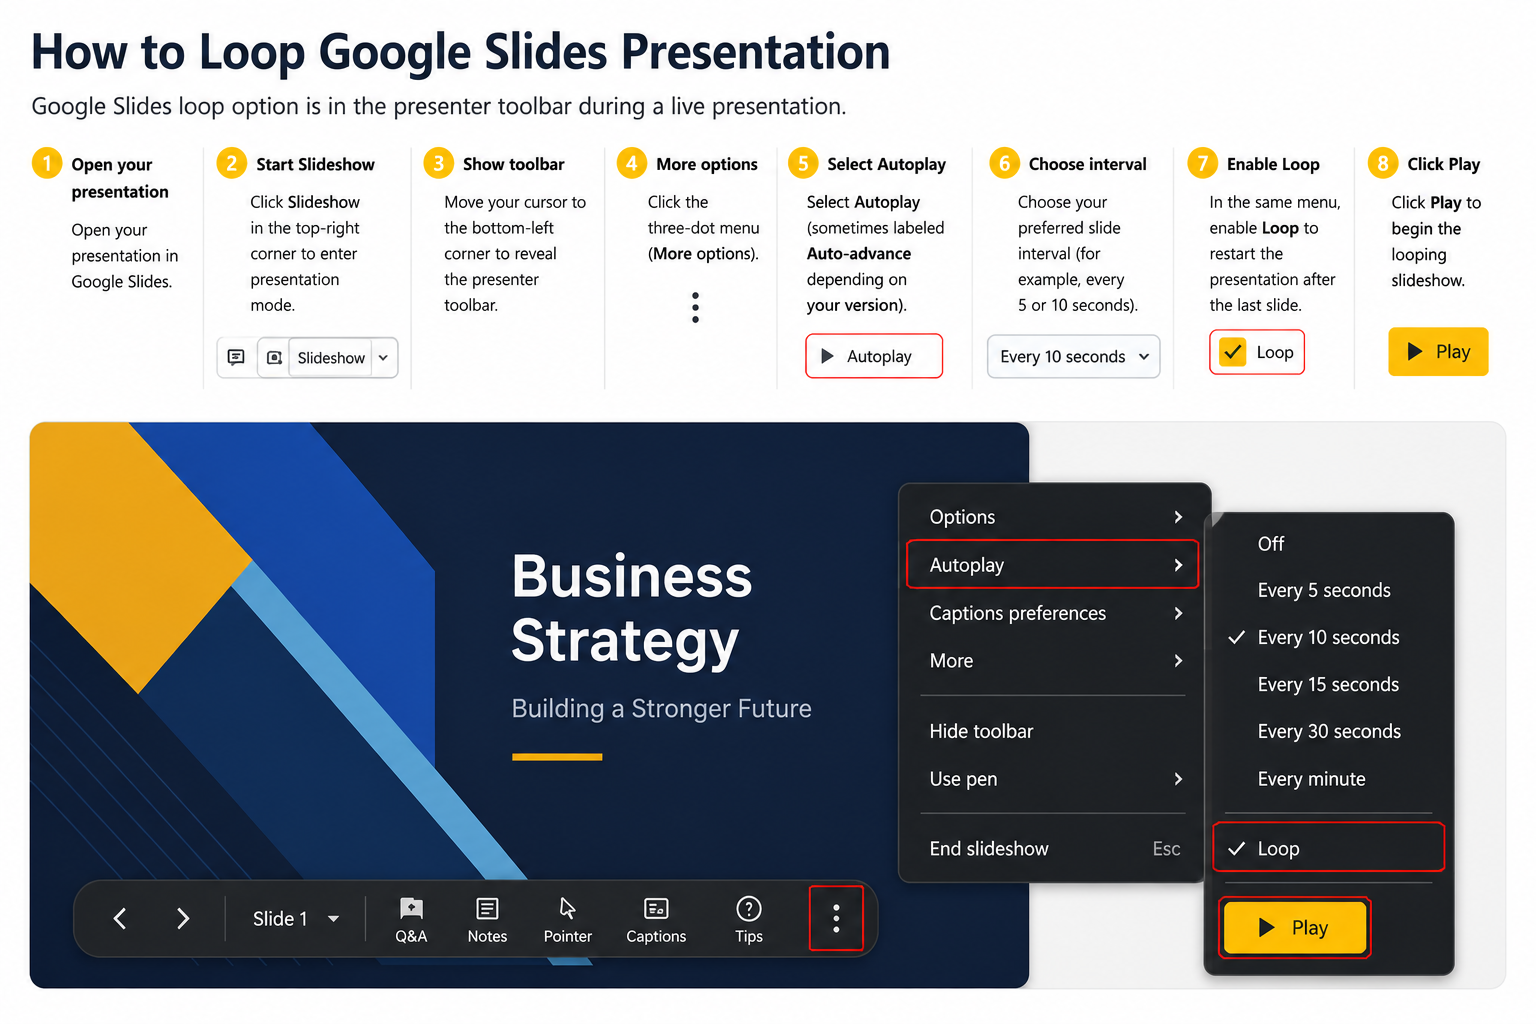
Task: Click the Enable Loop step title
Action: point(1273,164)
